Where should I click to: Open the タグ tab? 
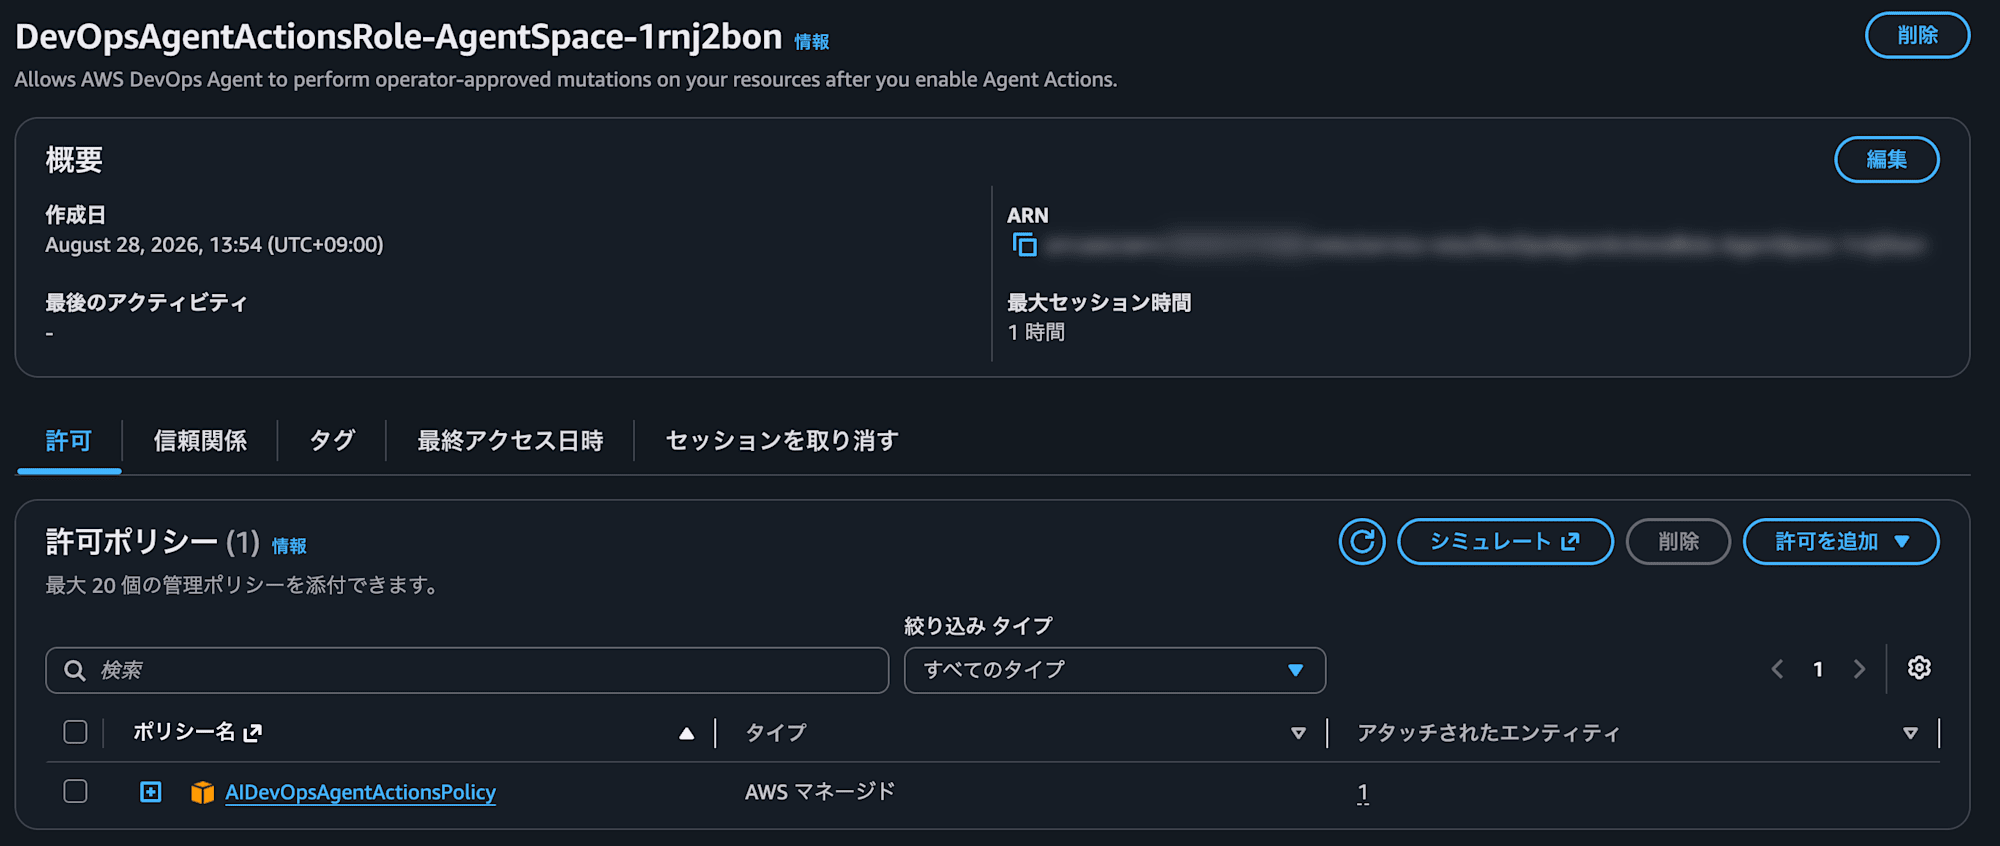[332, 441]
